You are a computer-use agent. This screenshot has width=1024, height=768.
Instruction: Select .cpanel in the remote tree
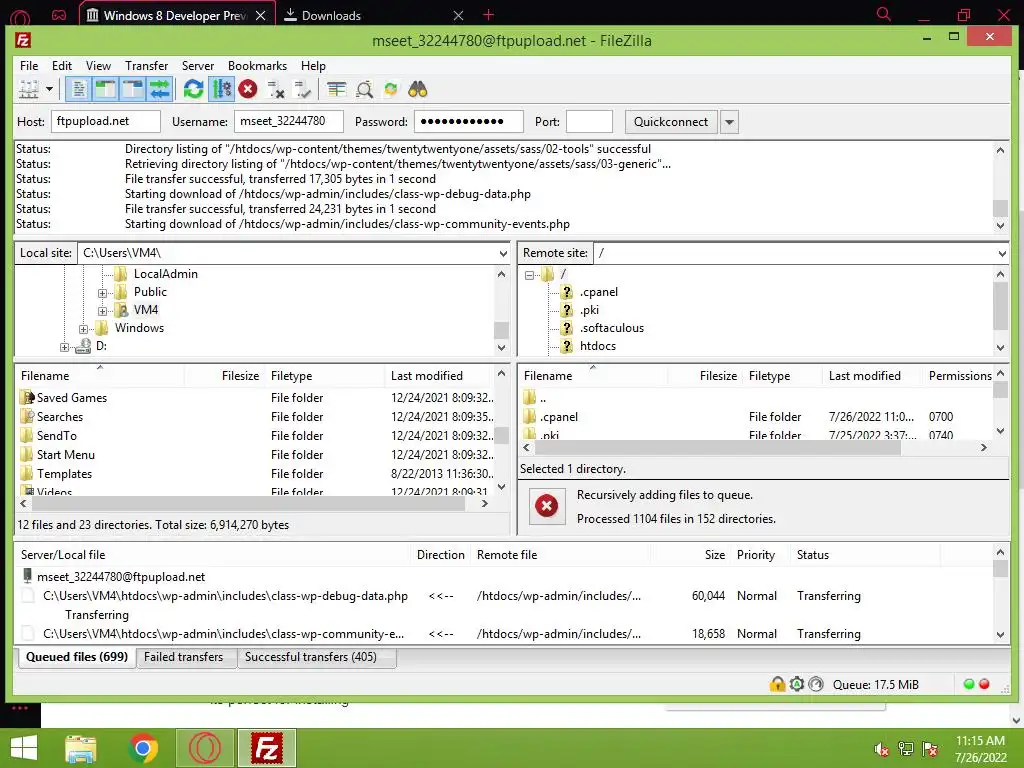pos(598,292)
